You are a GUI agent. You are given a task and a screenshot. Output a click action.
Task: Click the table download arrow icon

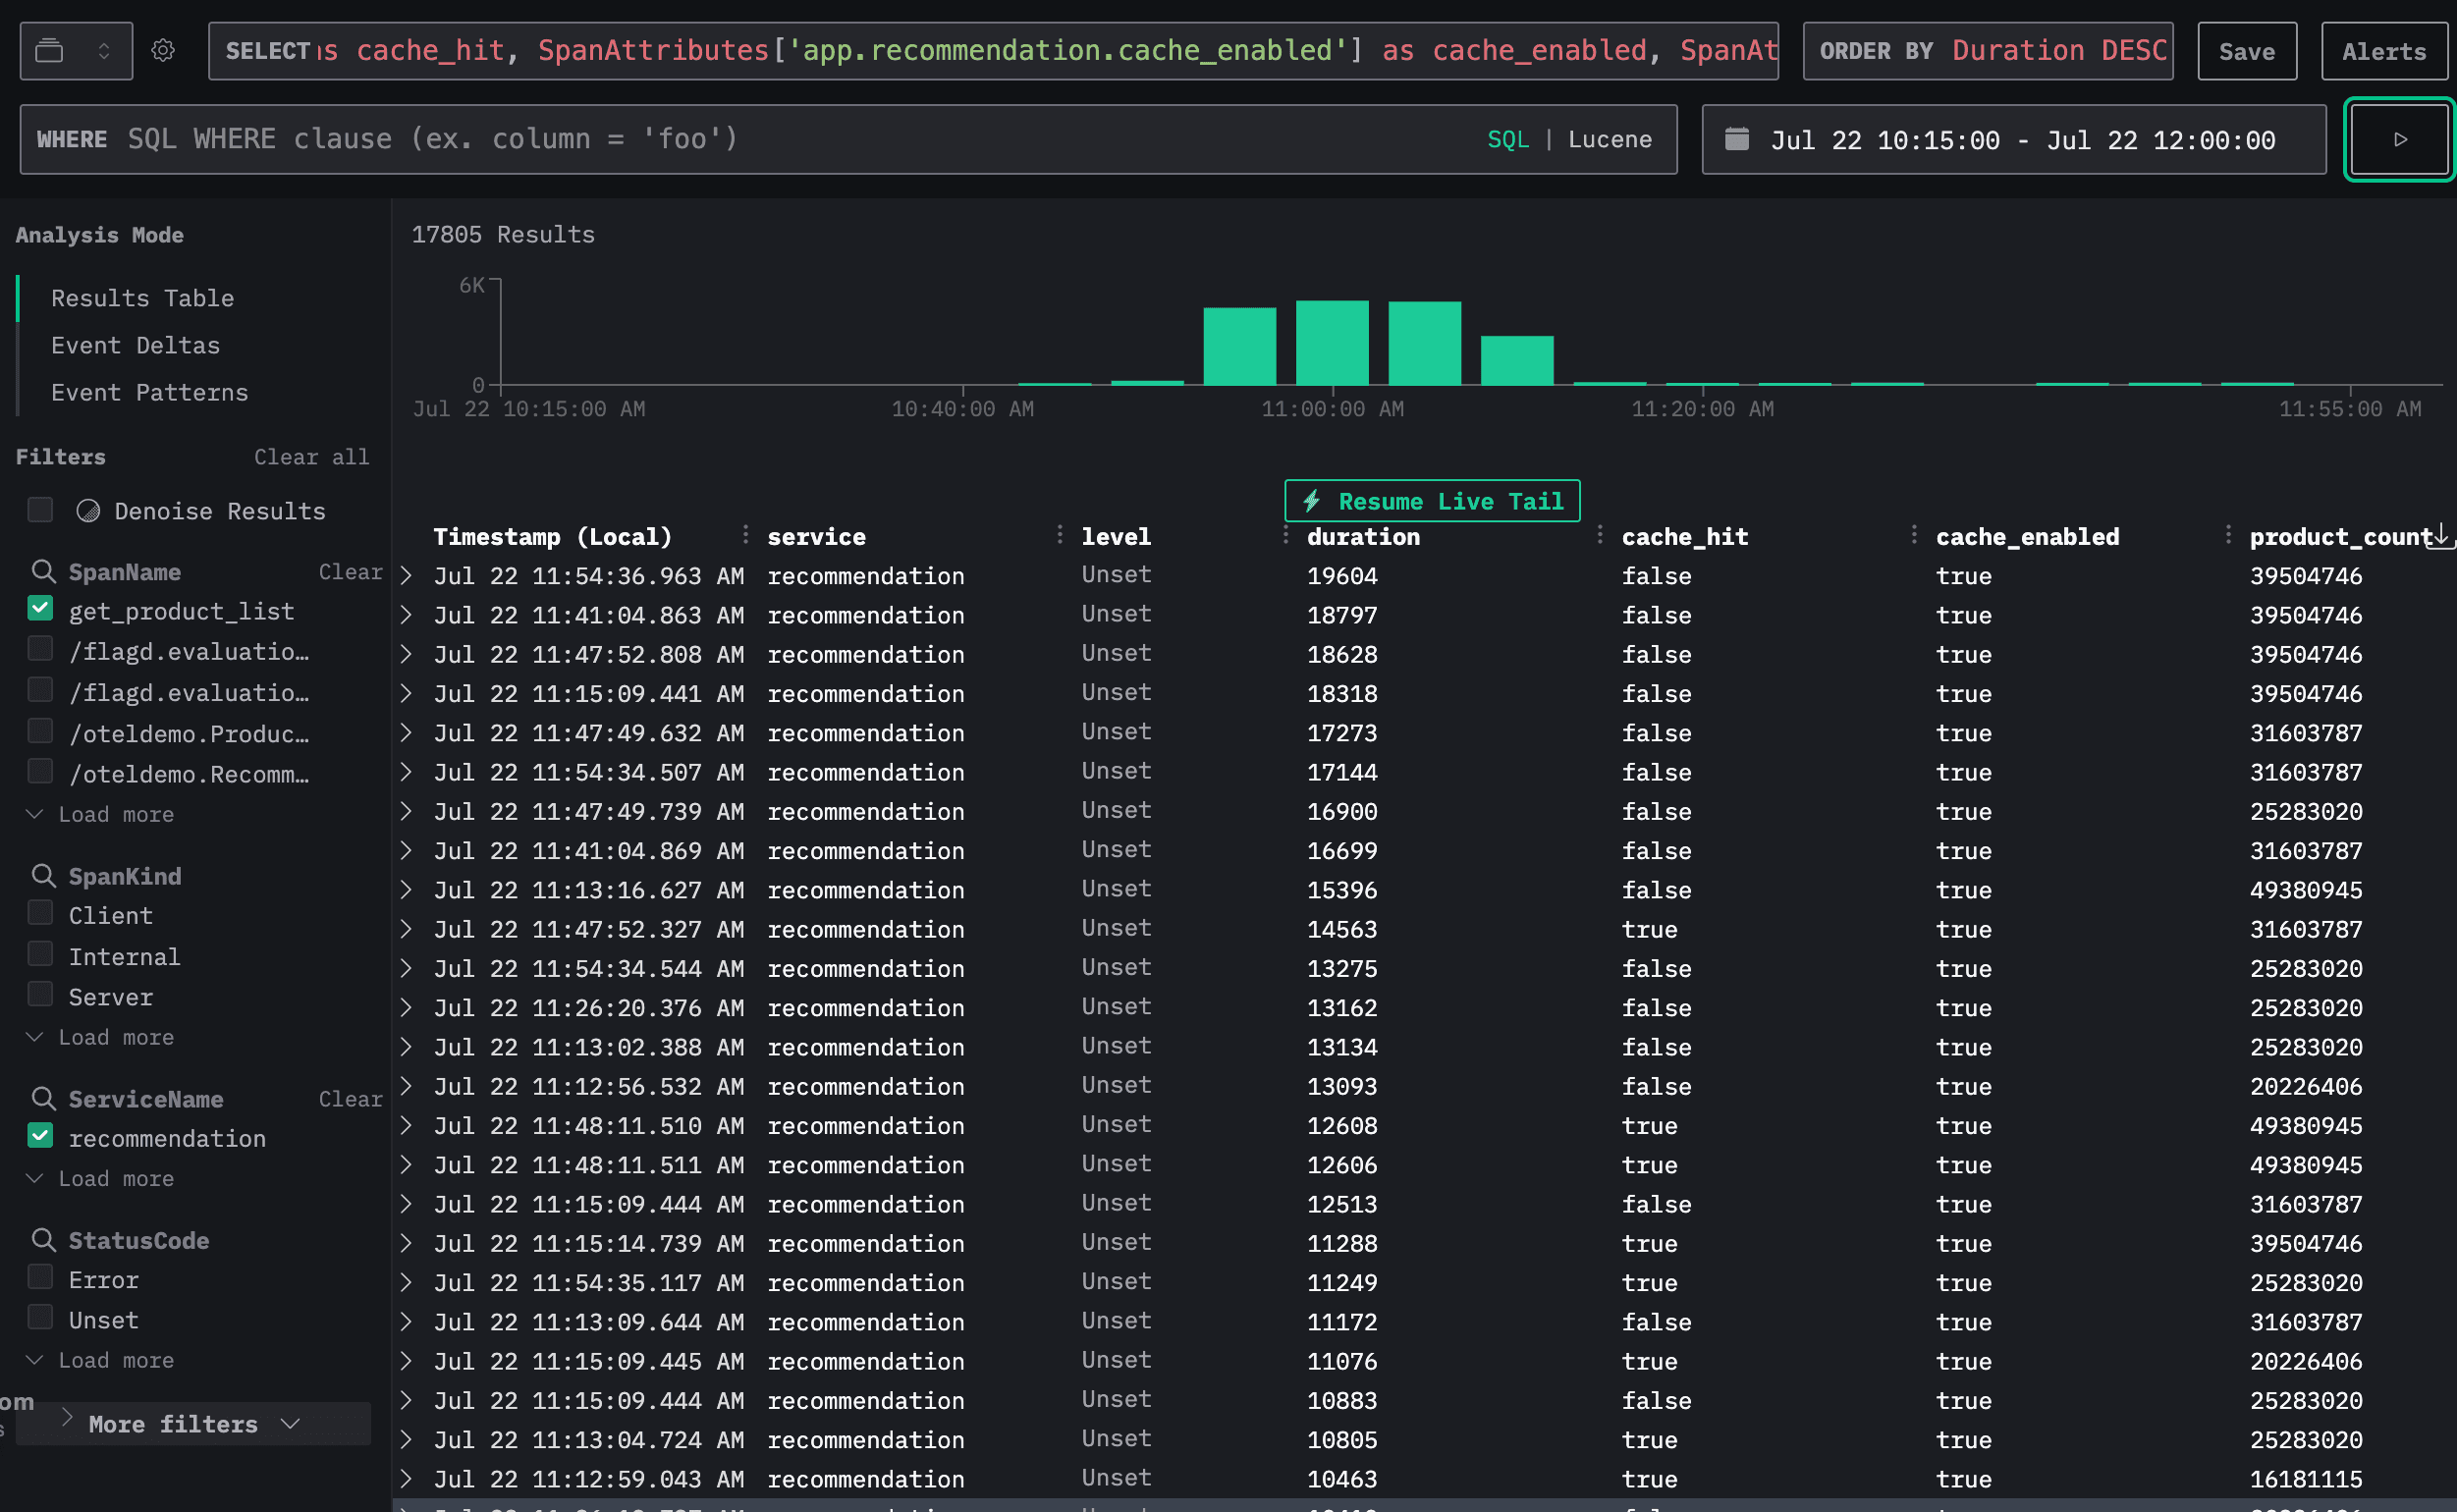2441,535
